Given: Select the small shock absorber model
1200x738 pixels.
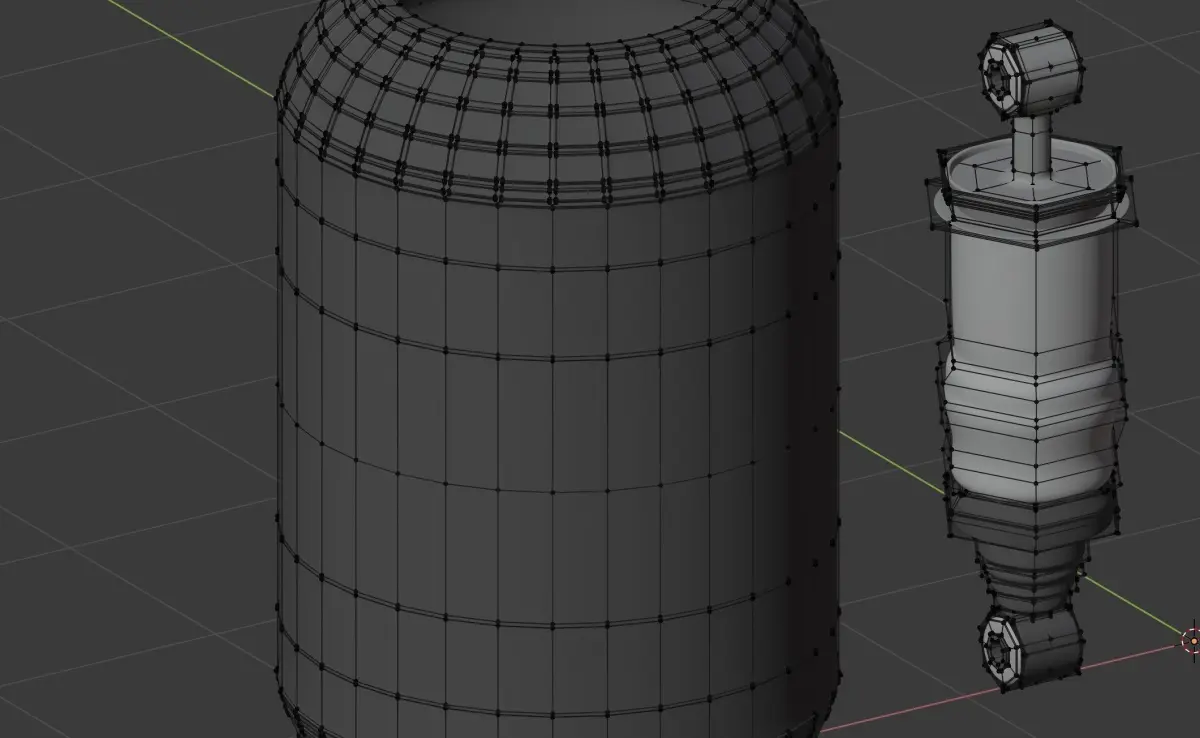Looking at the screenshot, I should [1034, 358].
